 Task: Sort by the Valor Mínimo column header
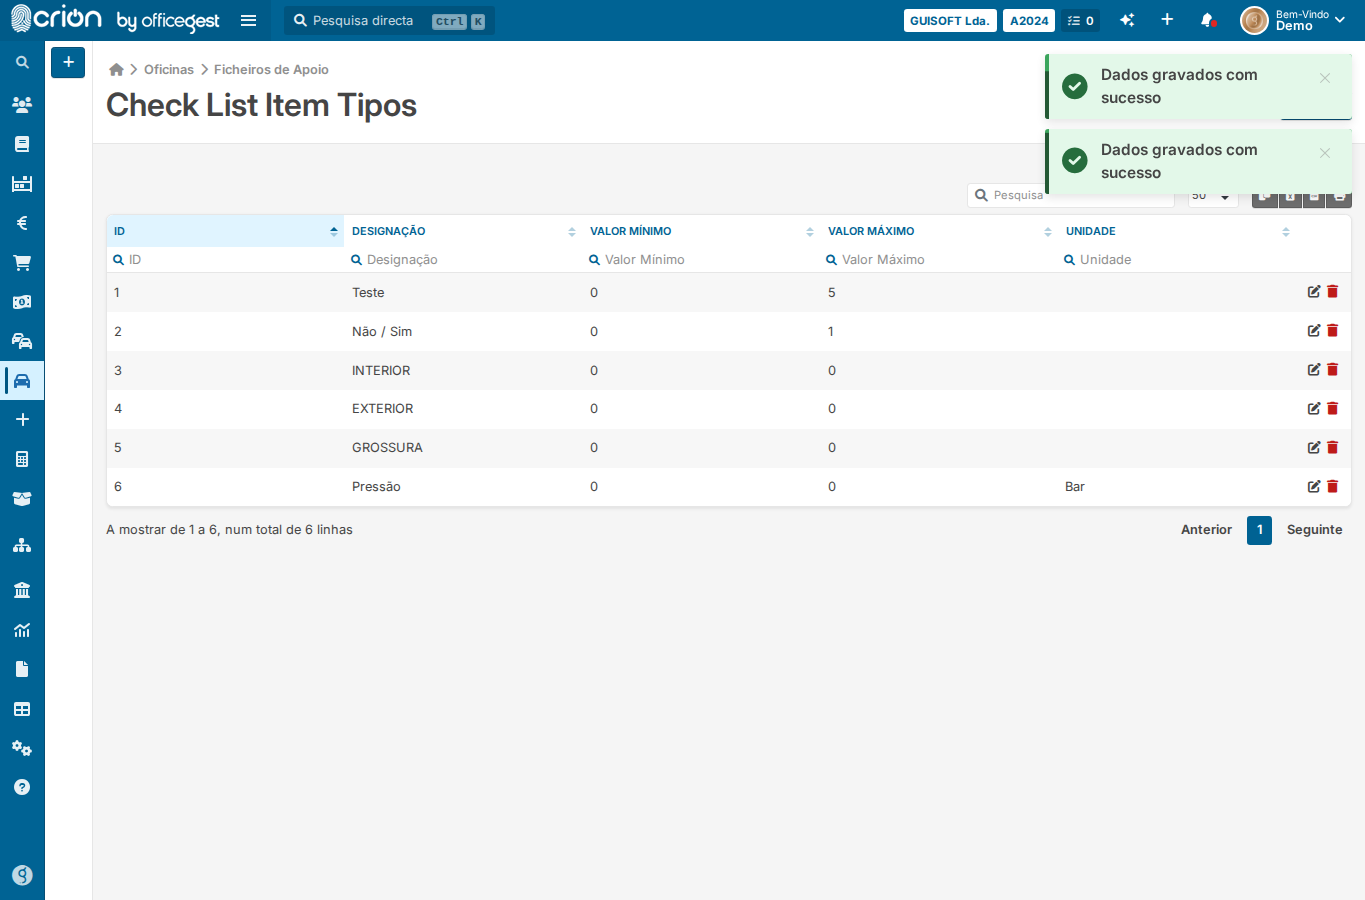tap(701, 231)
